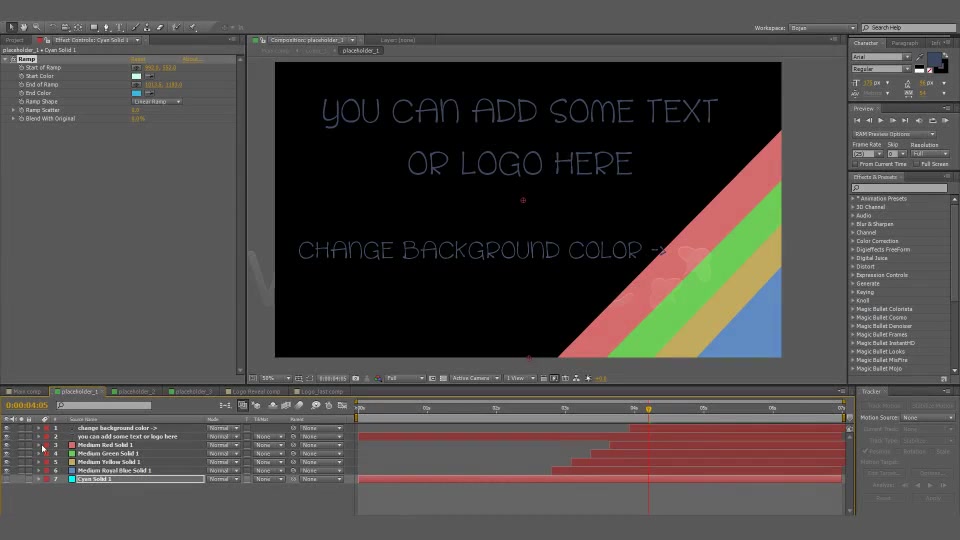Open Ramp Shape Linear Ramp dropdown

pyautogui.click(x=157, y=102)
